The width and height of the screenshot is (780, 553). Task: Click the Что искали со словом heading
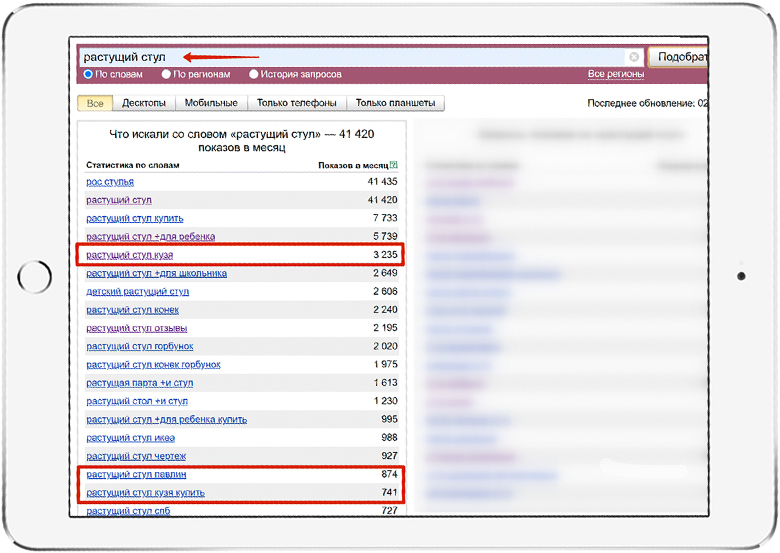(x=242, y=141)
